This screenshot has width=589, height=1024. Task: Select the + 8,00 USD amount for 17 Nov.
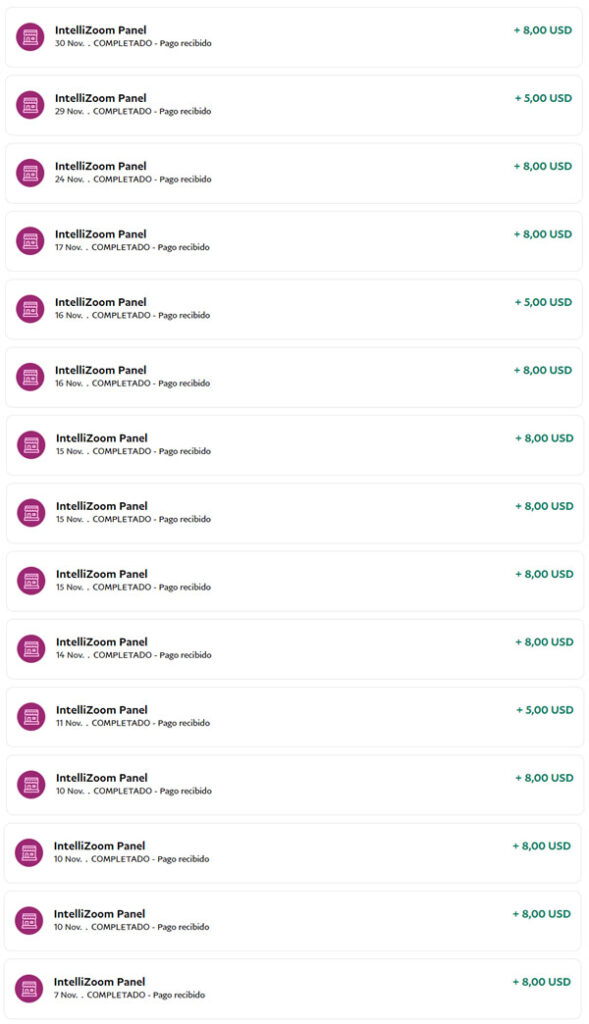click(543, 234)
